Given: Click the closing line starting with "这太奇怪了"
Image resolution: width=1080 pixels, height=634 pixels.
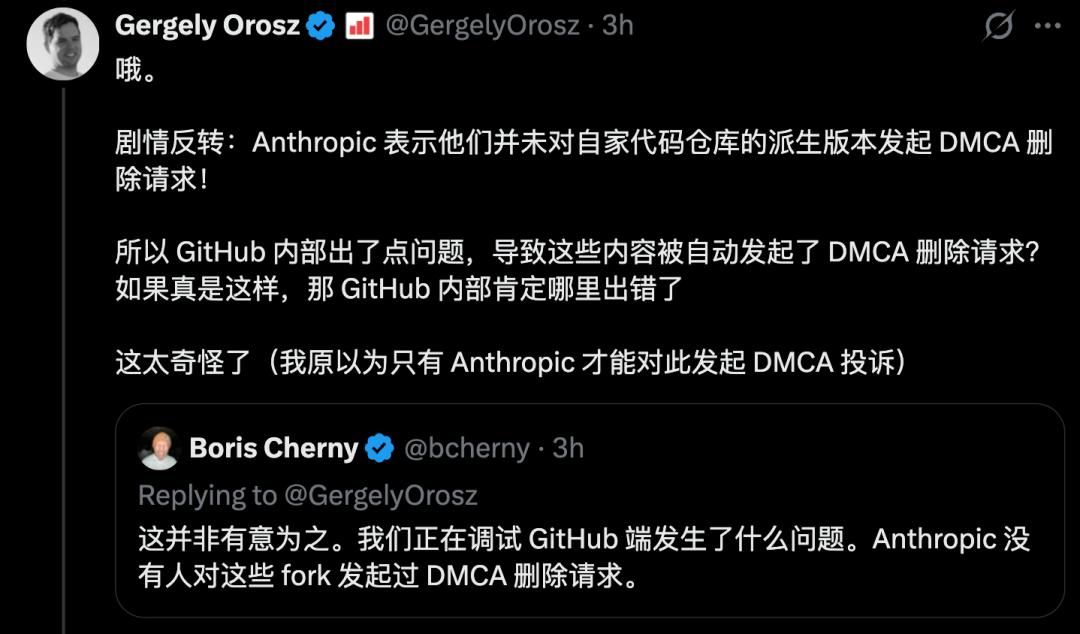Looking at the screenshot, I should pyautogui.click(x=511, y=361).
